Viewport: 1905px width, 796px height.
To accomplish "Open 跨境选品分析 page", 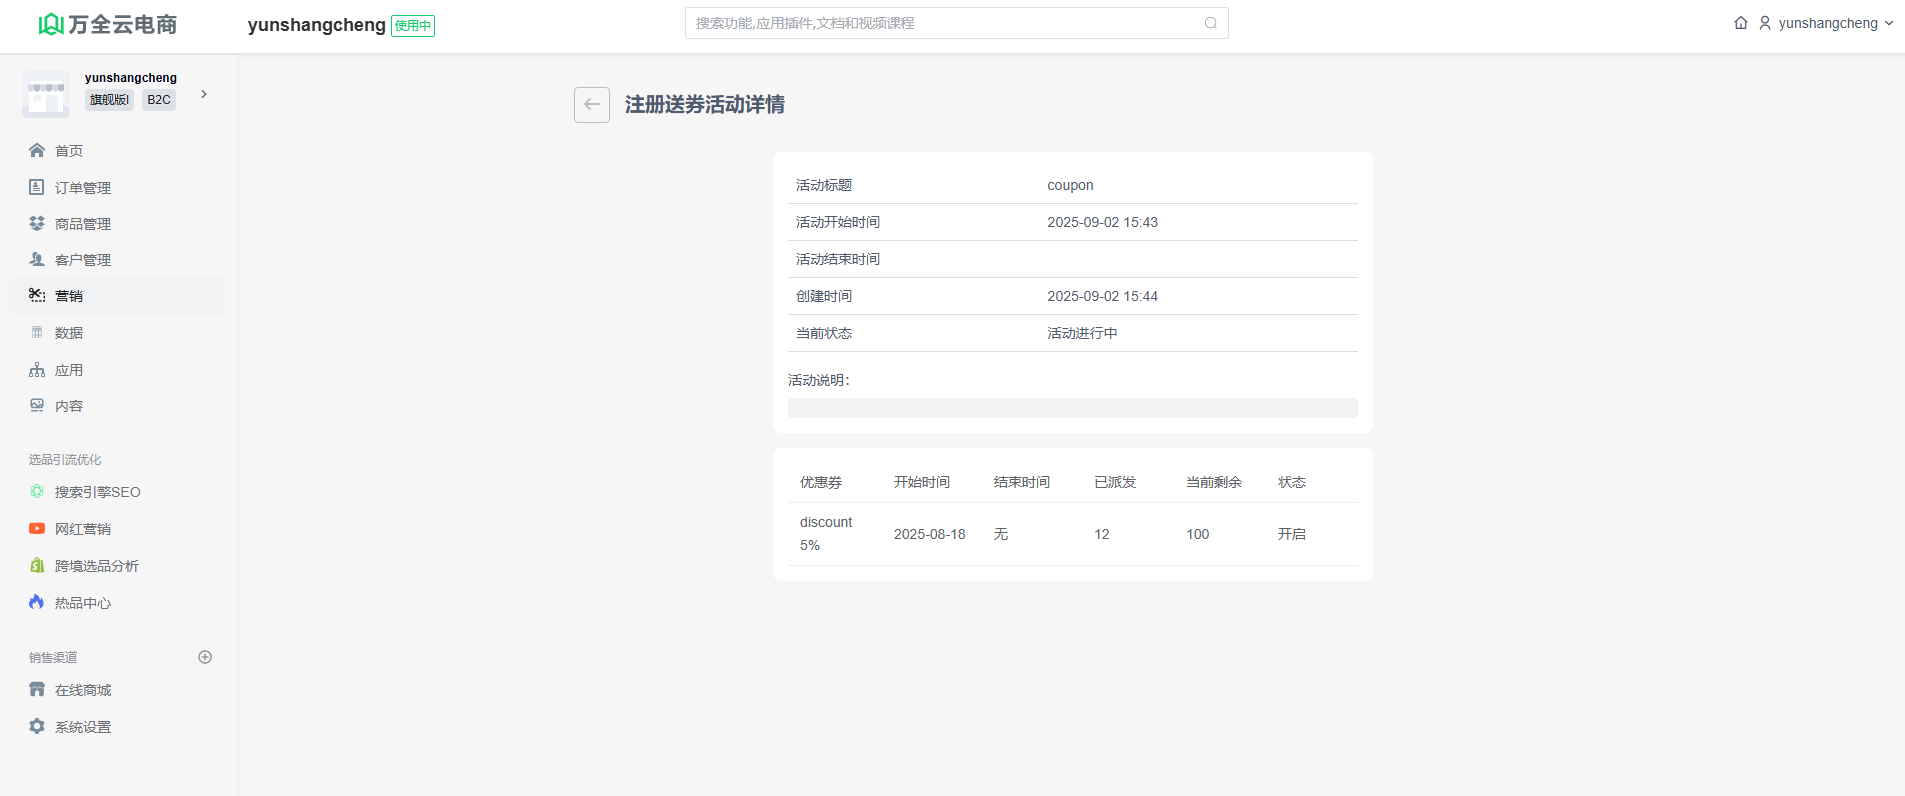I will [x=96, y=566].
